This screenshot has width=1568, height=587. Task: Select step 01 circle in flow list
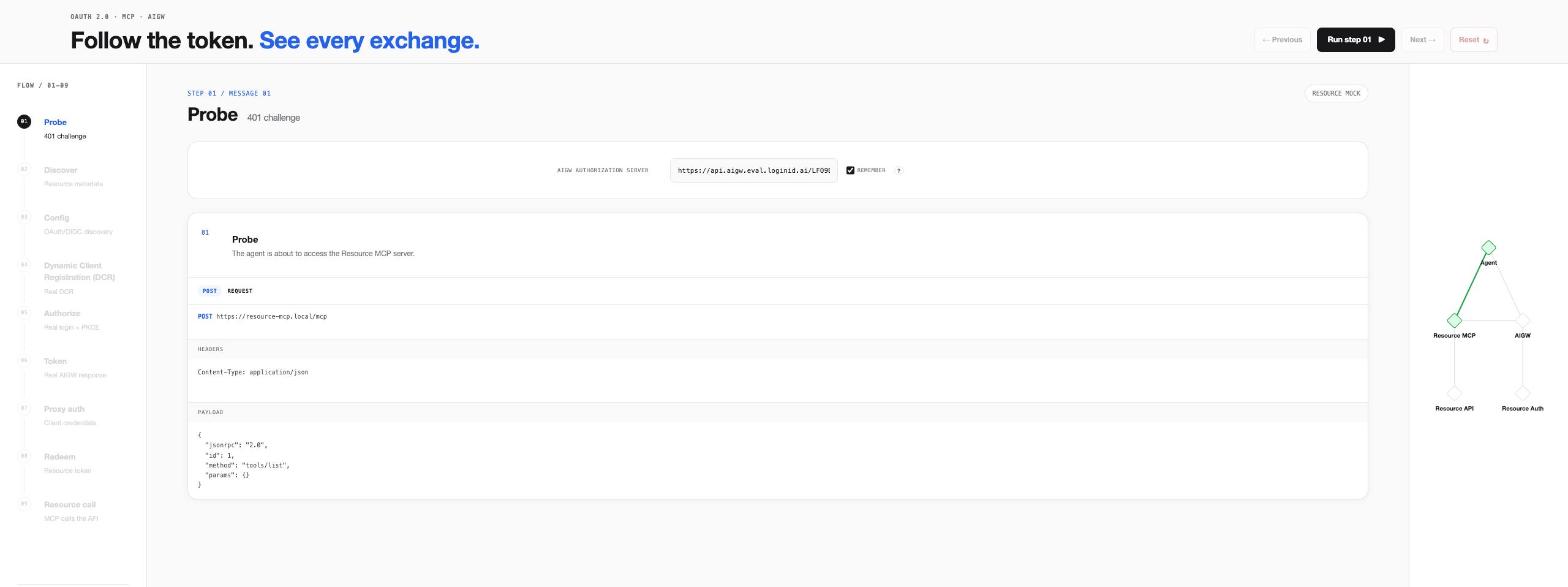point(24,121)
